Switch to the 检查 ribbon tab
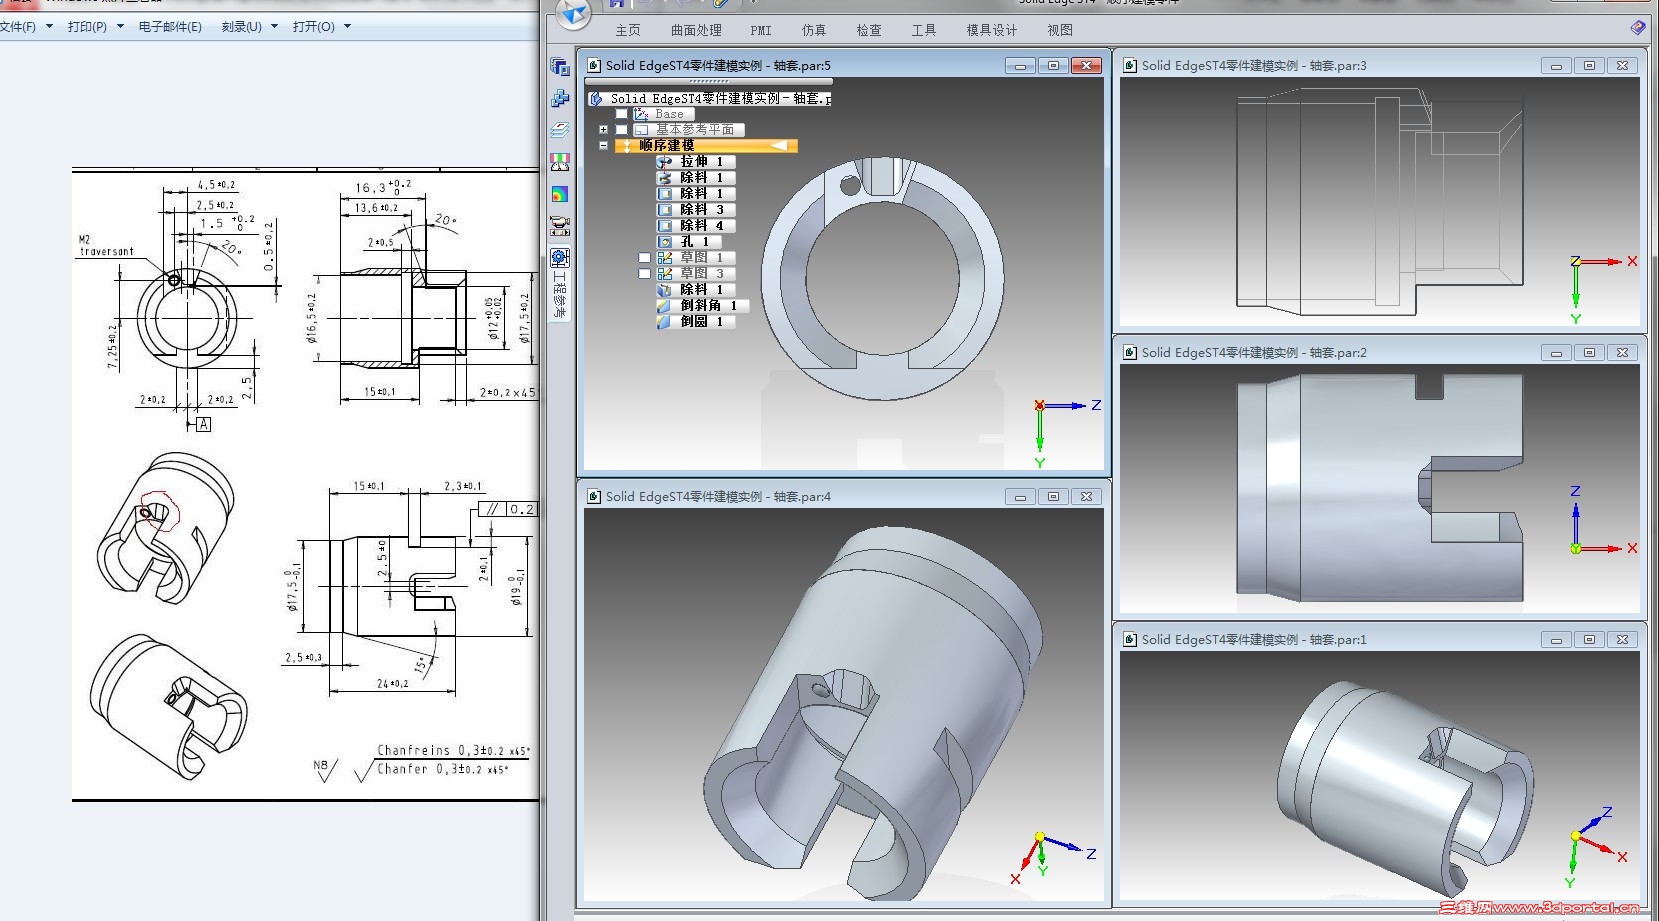 point(869,30)
